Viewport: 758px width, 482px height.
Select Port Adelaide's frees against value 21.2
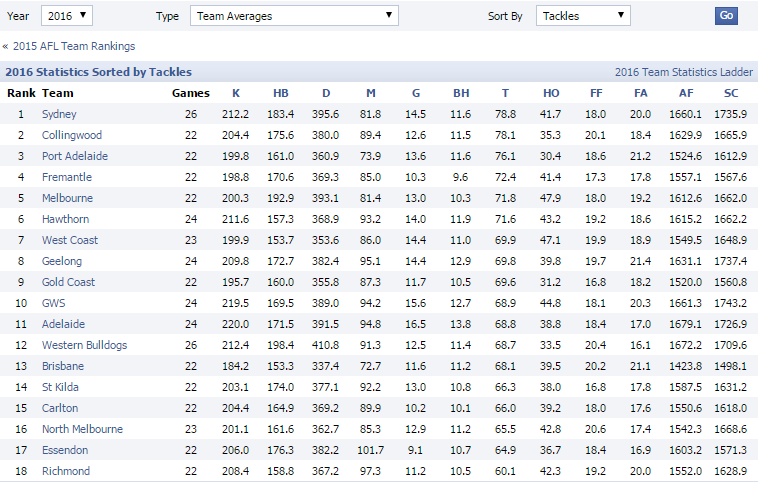[x=640, y=156]
